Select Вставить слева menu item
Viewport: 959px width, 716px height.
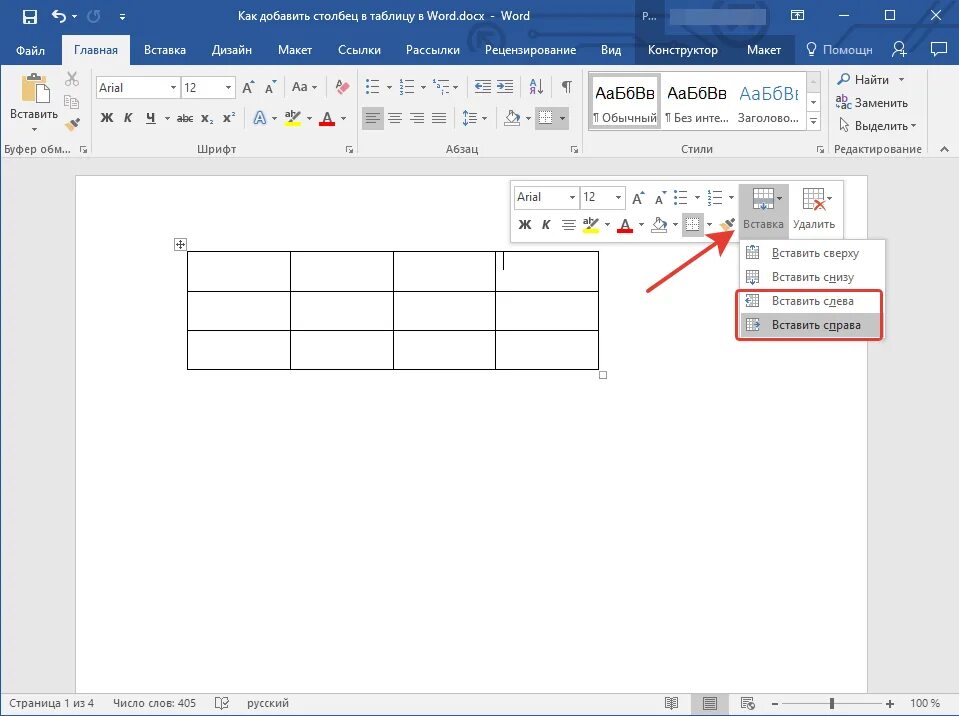(x=810, y=301)
